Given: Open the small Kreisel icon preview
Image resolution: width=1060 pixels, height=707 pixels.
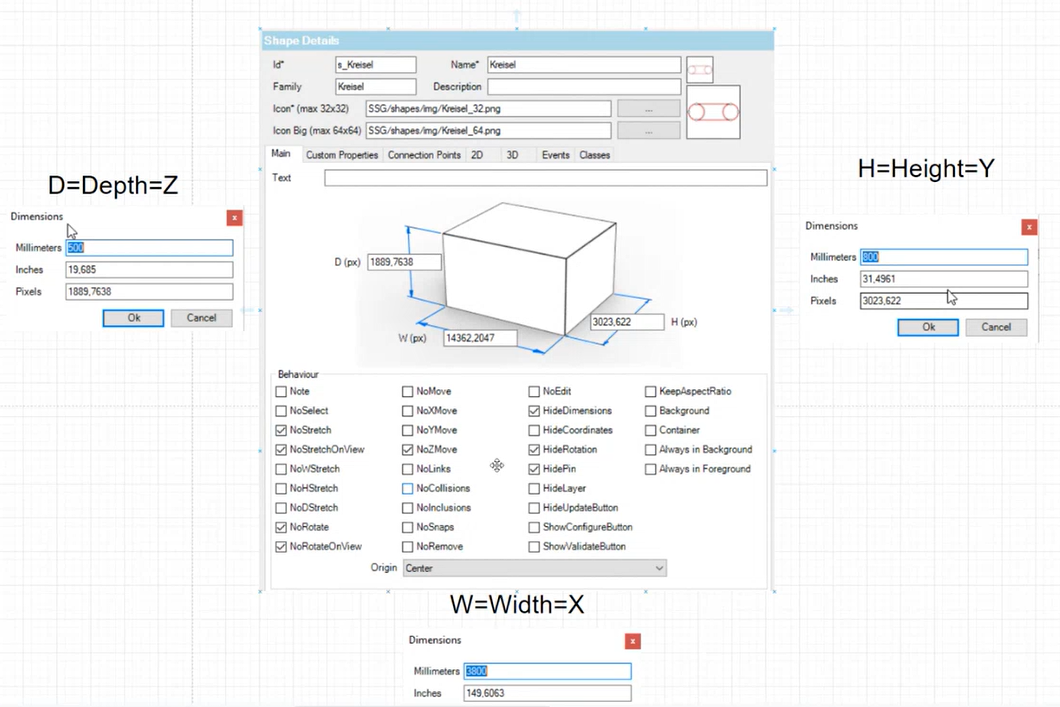Looking at the screenshot, I should pyautogui.click(x=700, y=70).
